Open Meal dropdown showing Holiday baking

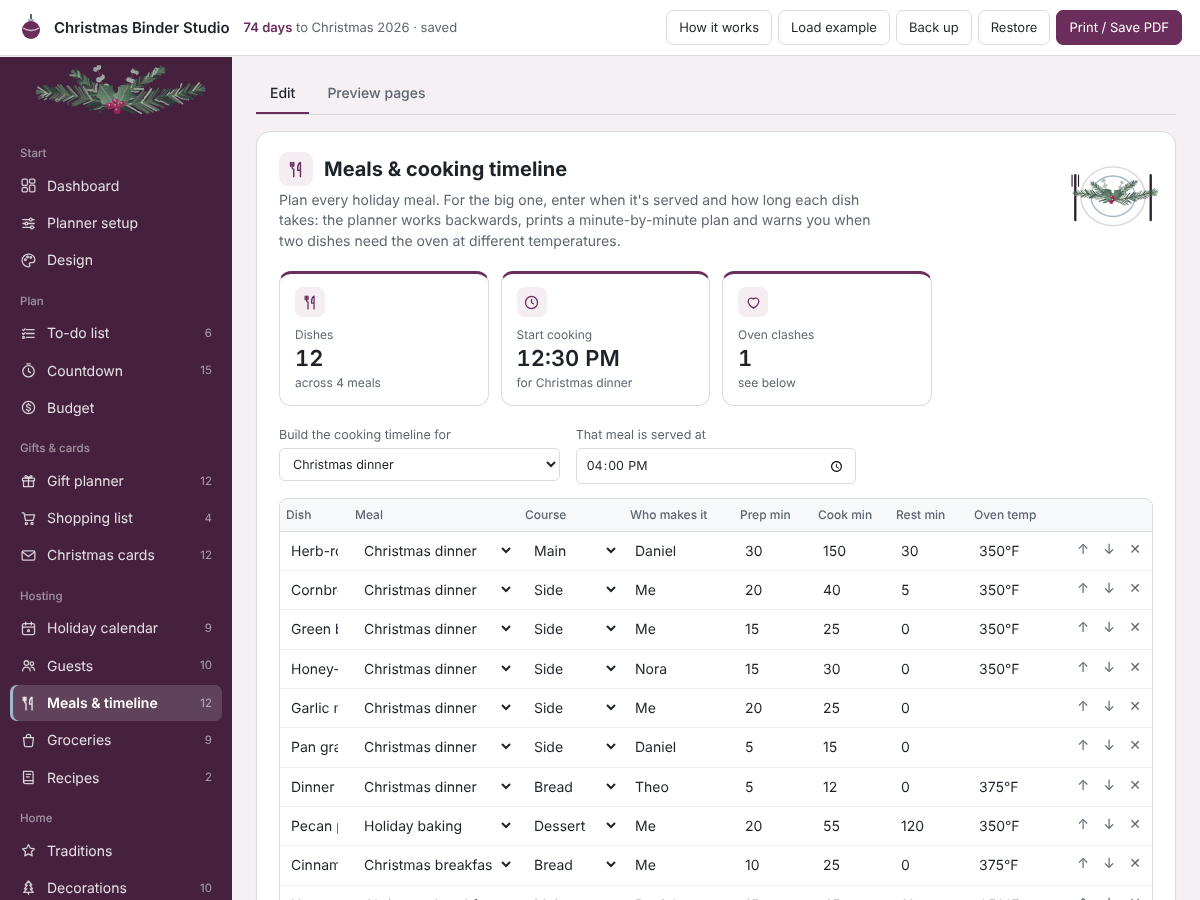pyautogui.click(x=437, y=826)
